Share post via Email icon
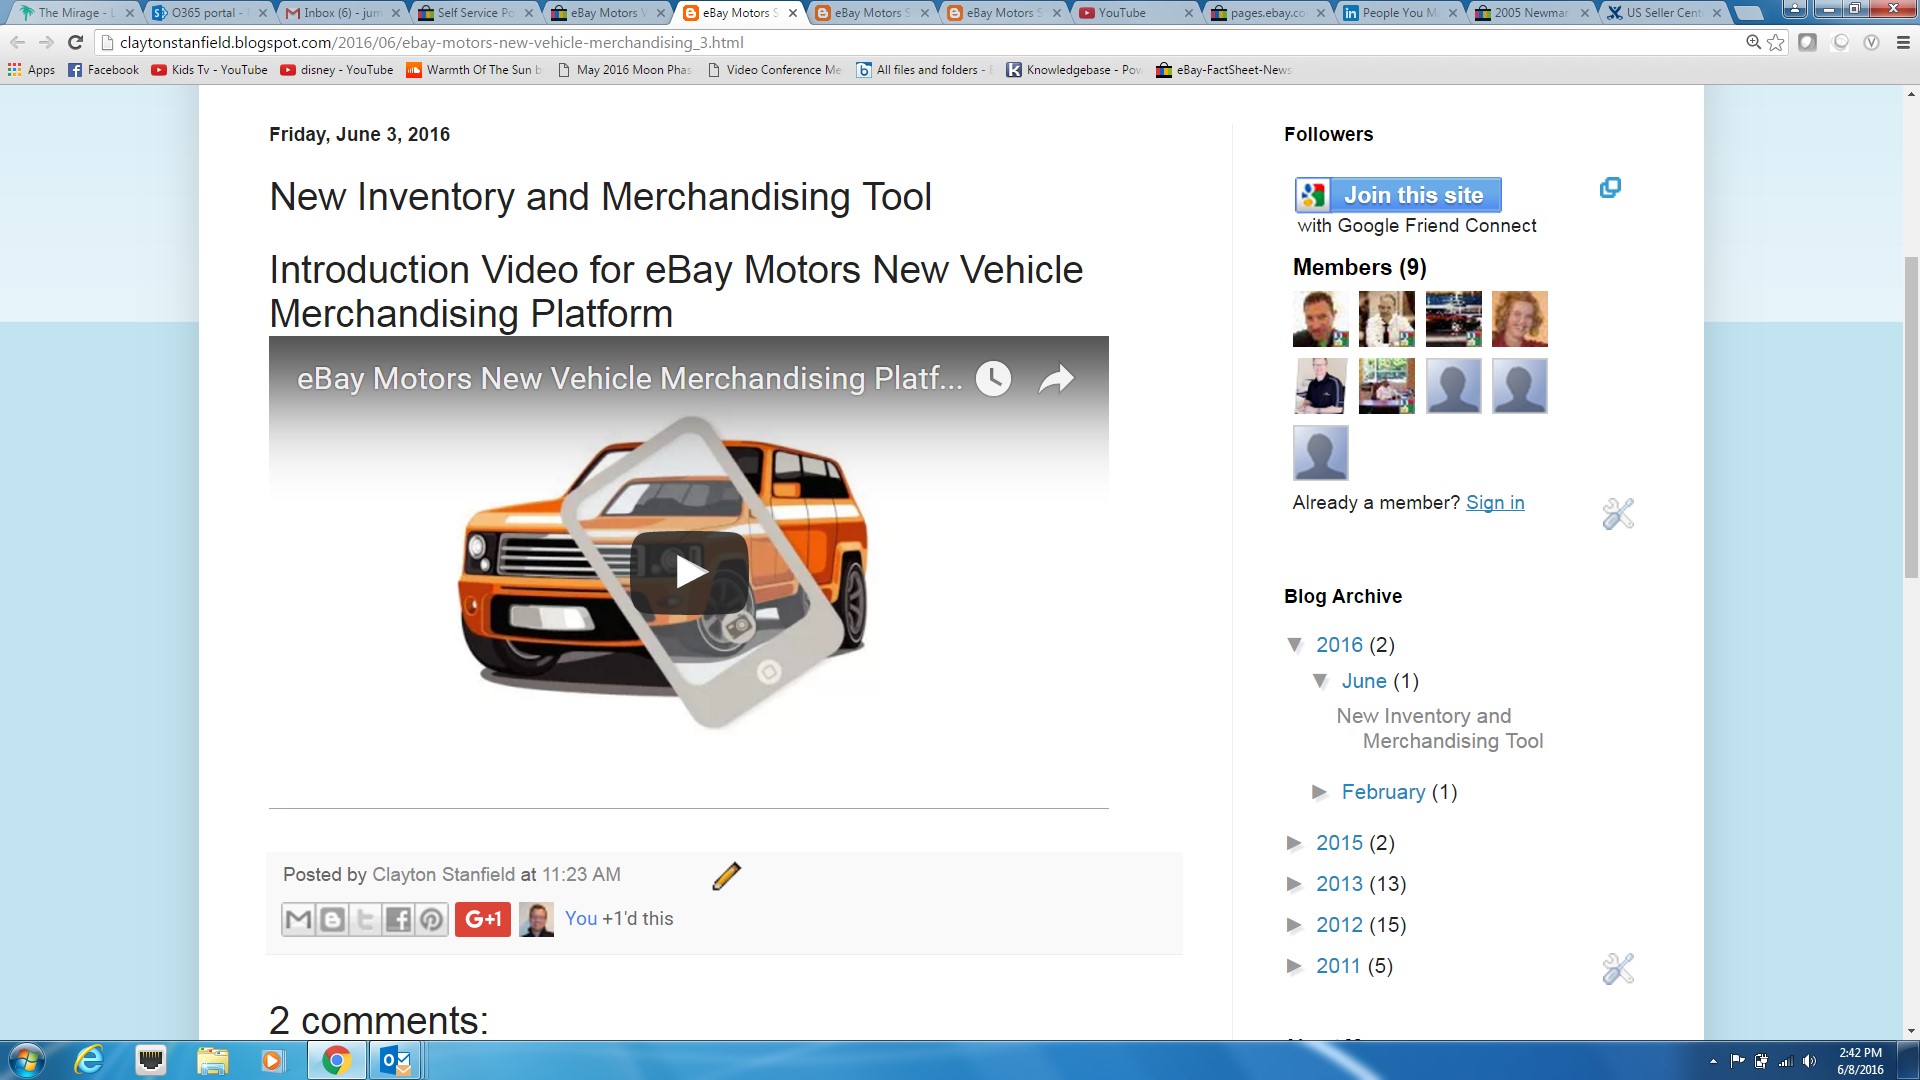This screenshot has width=1920, height=1080. point(299,919)
